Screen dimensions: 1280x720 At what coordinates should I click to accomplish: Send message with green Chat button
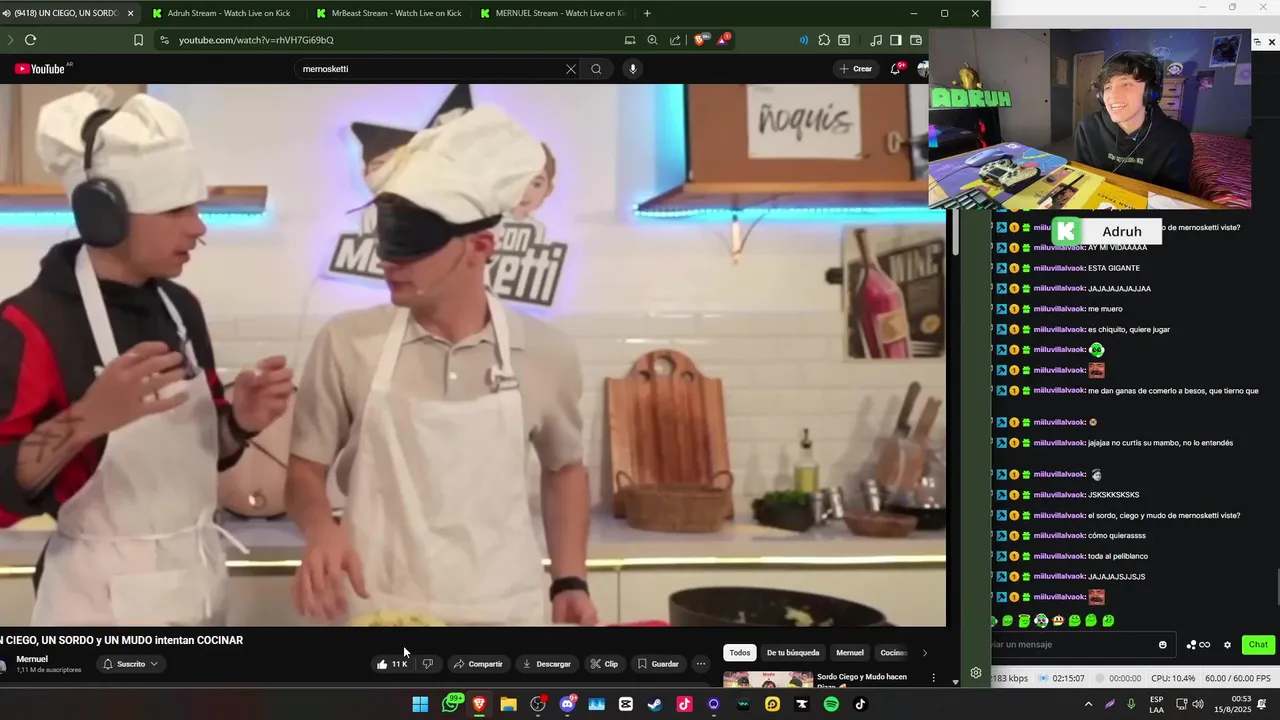click(1258, 645)
